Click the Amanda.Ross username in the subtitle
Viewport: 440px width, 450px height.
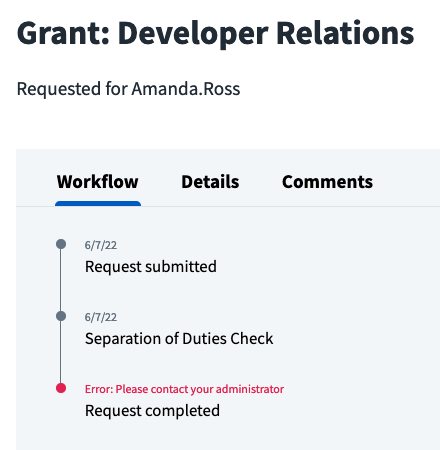pos(186,89)
